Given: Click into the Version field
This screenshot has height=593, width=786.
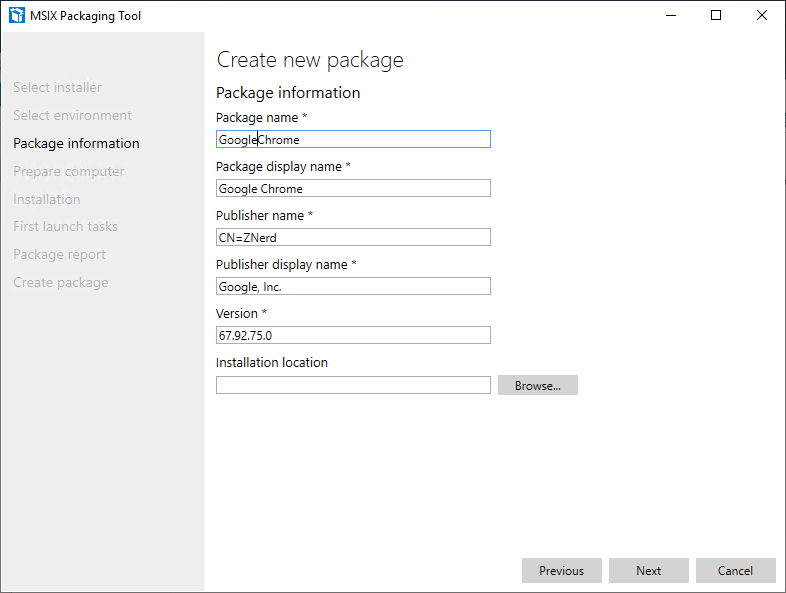Looking at the screenshot, I should point(353,335).
